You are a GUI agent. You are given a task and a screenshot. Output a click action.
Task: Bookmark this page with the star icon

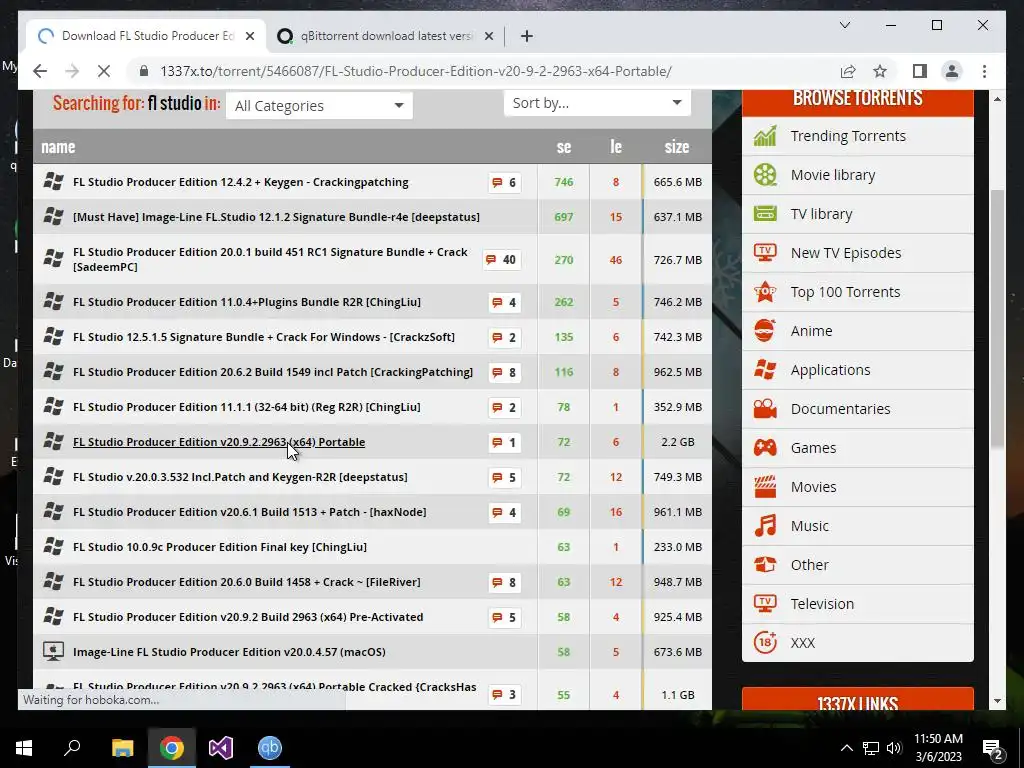tap(880, 71)
